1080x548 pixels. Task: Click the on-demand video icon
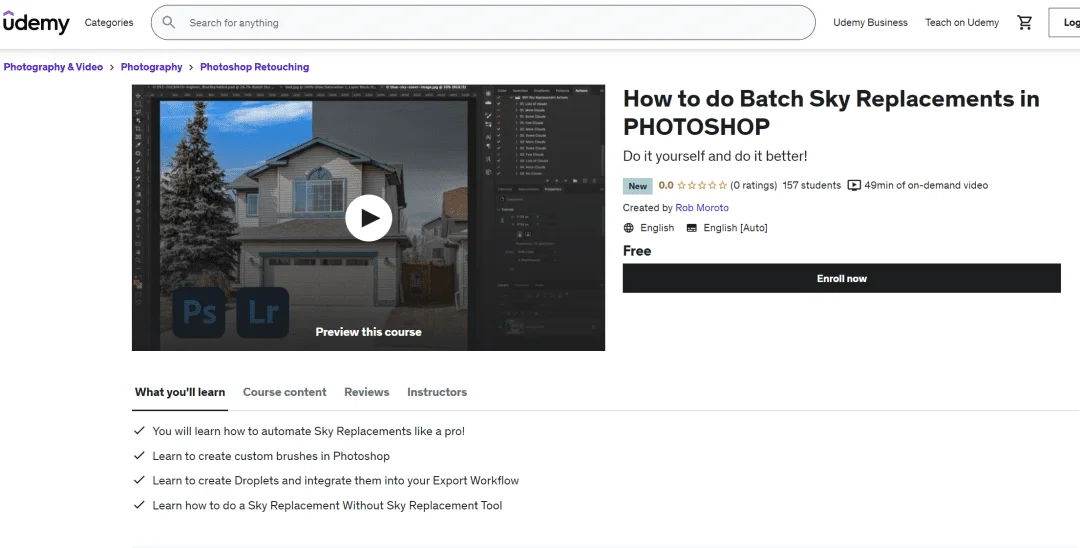click(x=854, y=185)
